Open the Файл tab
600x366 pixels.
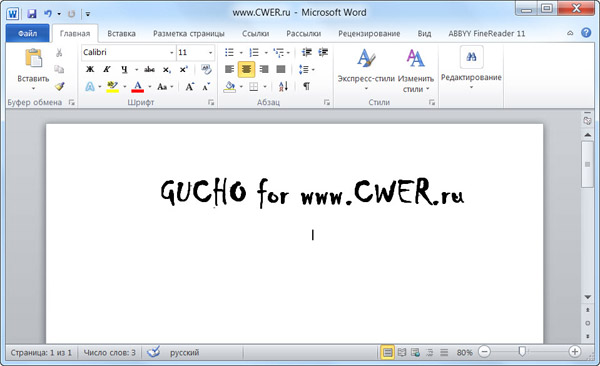click(28, 33)
